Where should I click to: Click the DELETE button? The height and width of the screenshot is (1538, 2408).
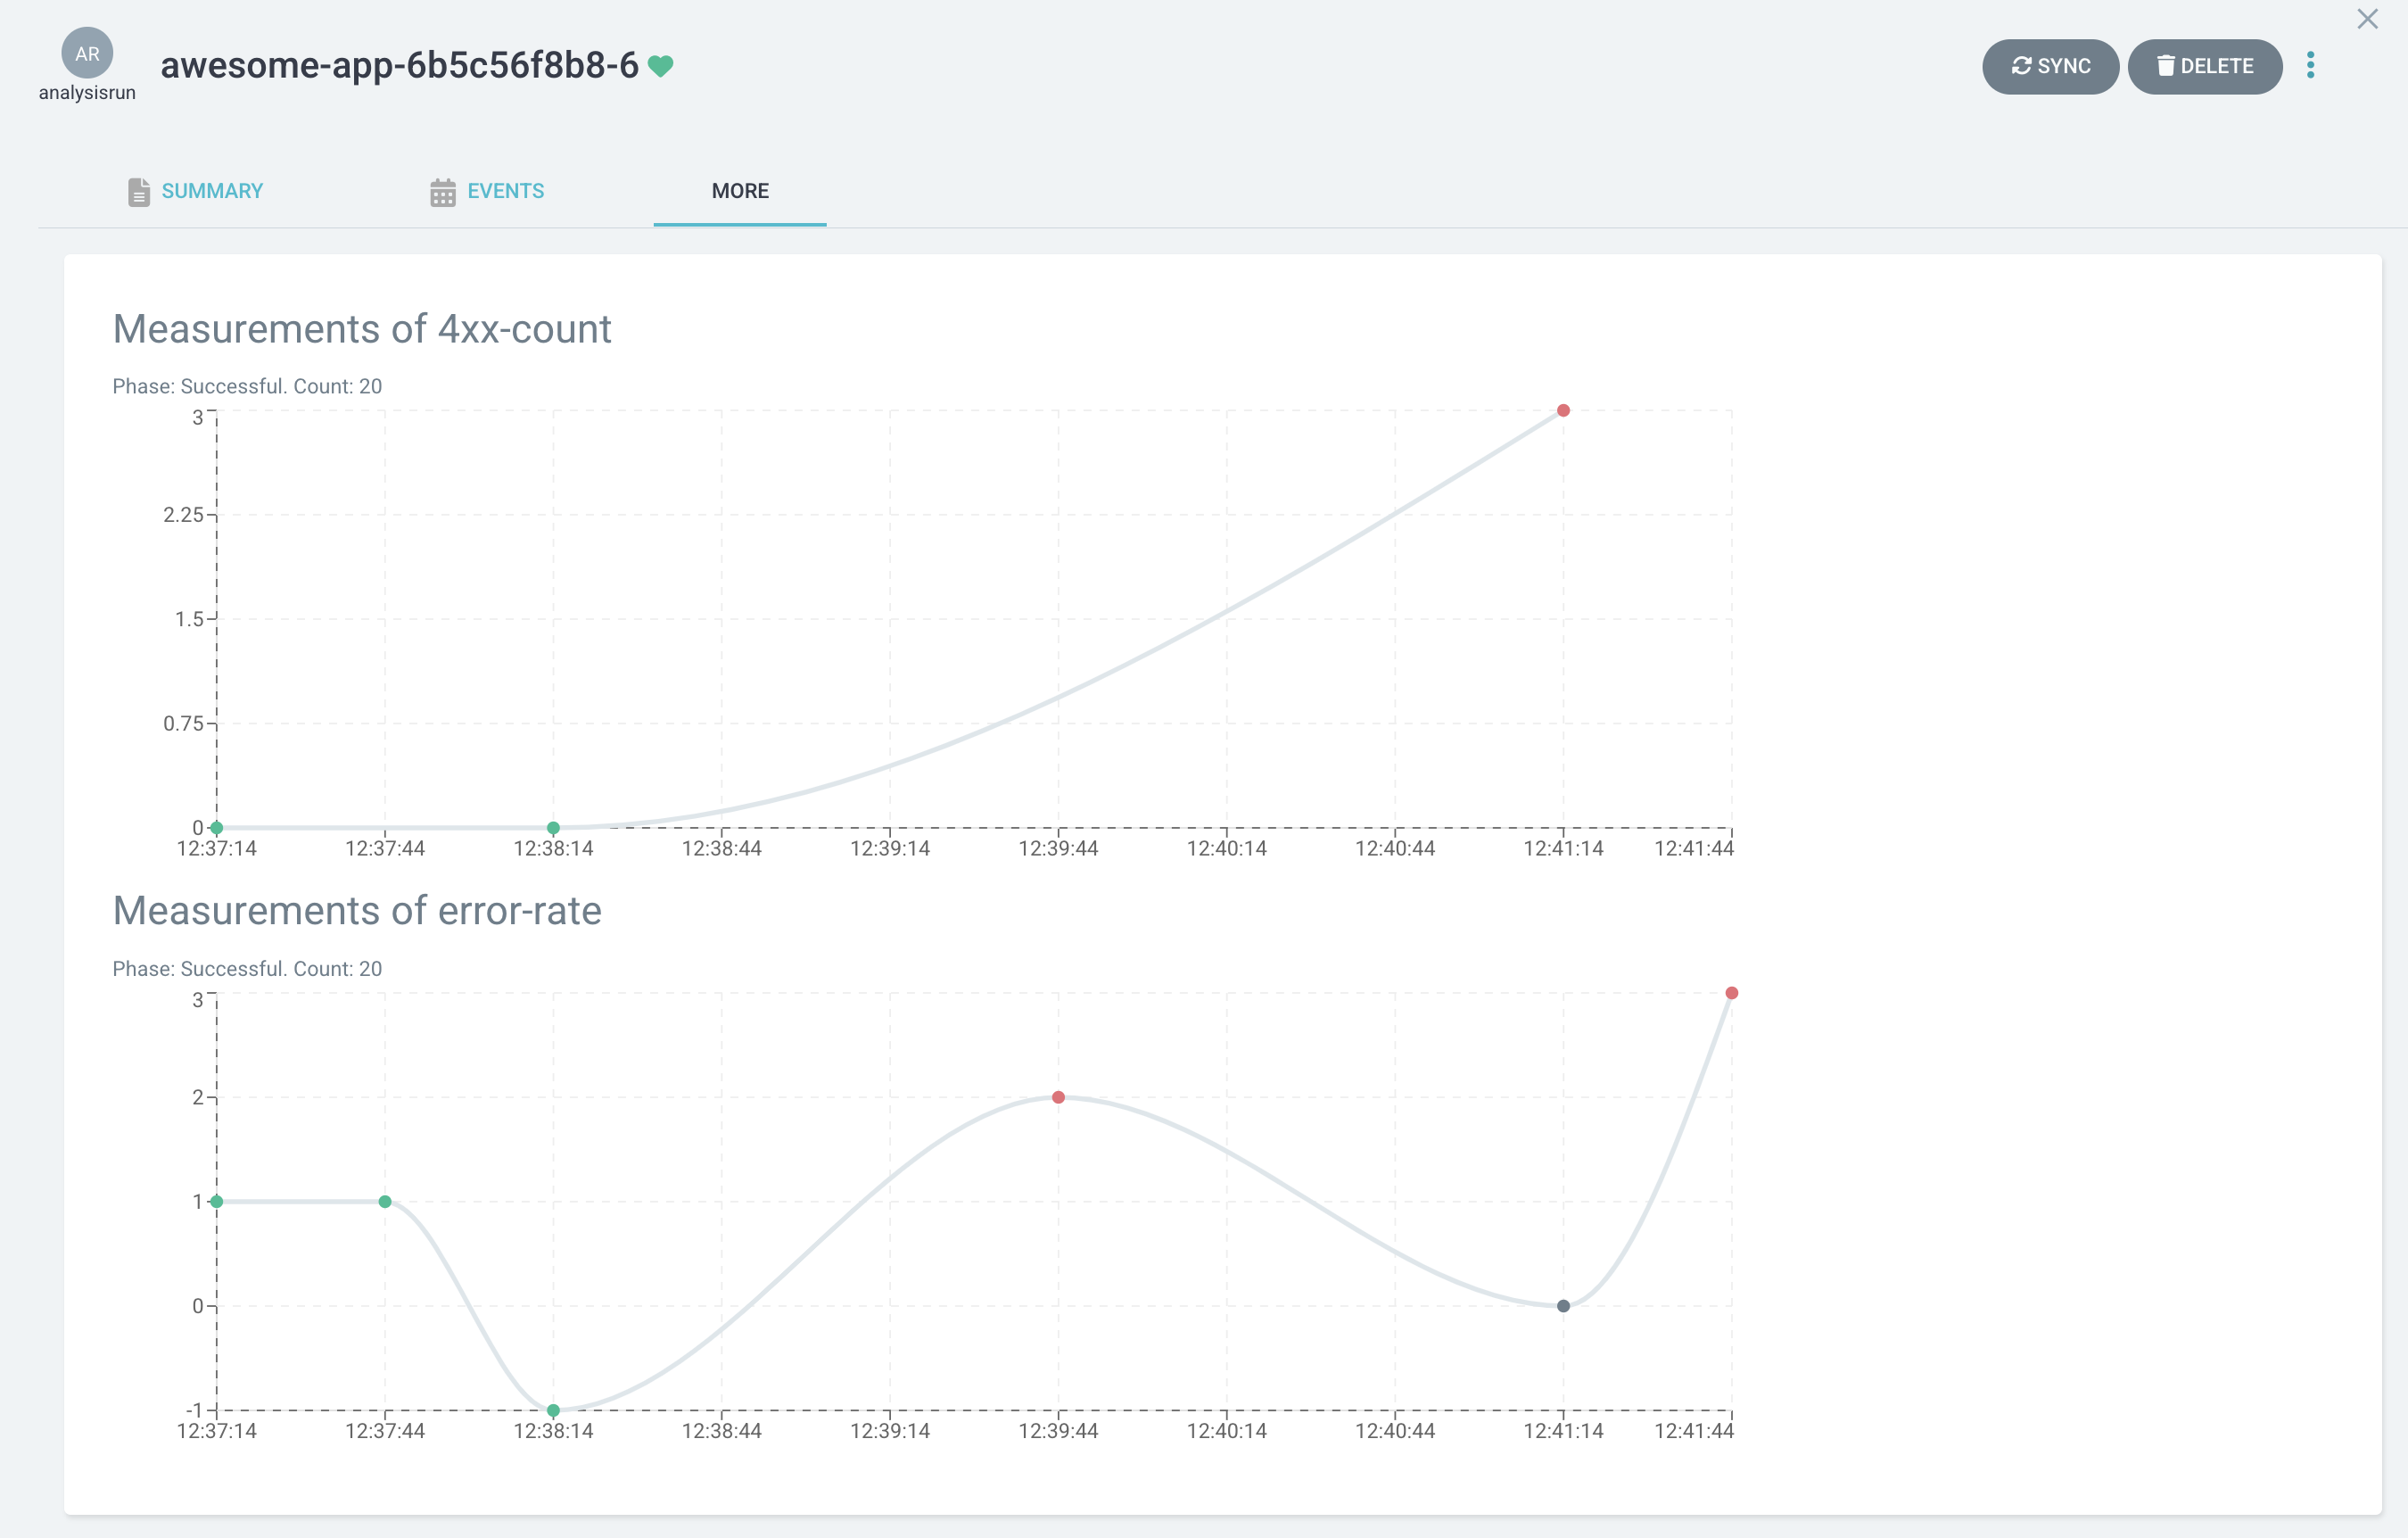point(2204,66)
